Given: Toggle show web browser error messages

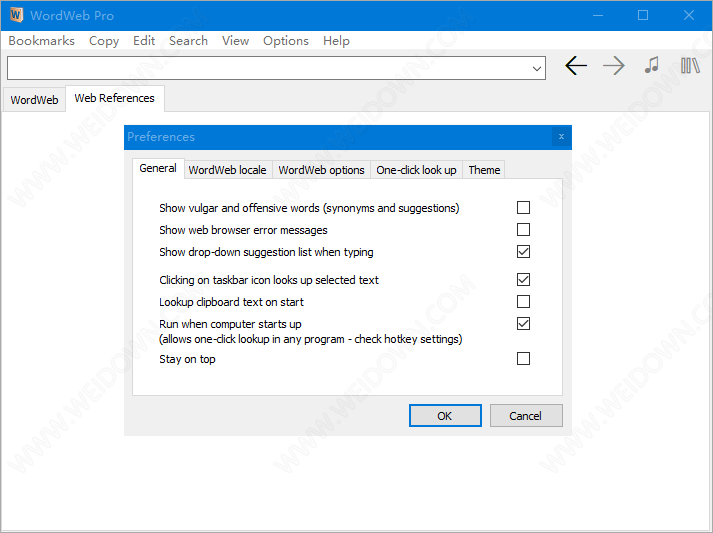Looking at the screenshot, I should tap(523, 230).
